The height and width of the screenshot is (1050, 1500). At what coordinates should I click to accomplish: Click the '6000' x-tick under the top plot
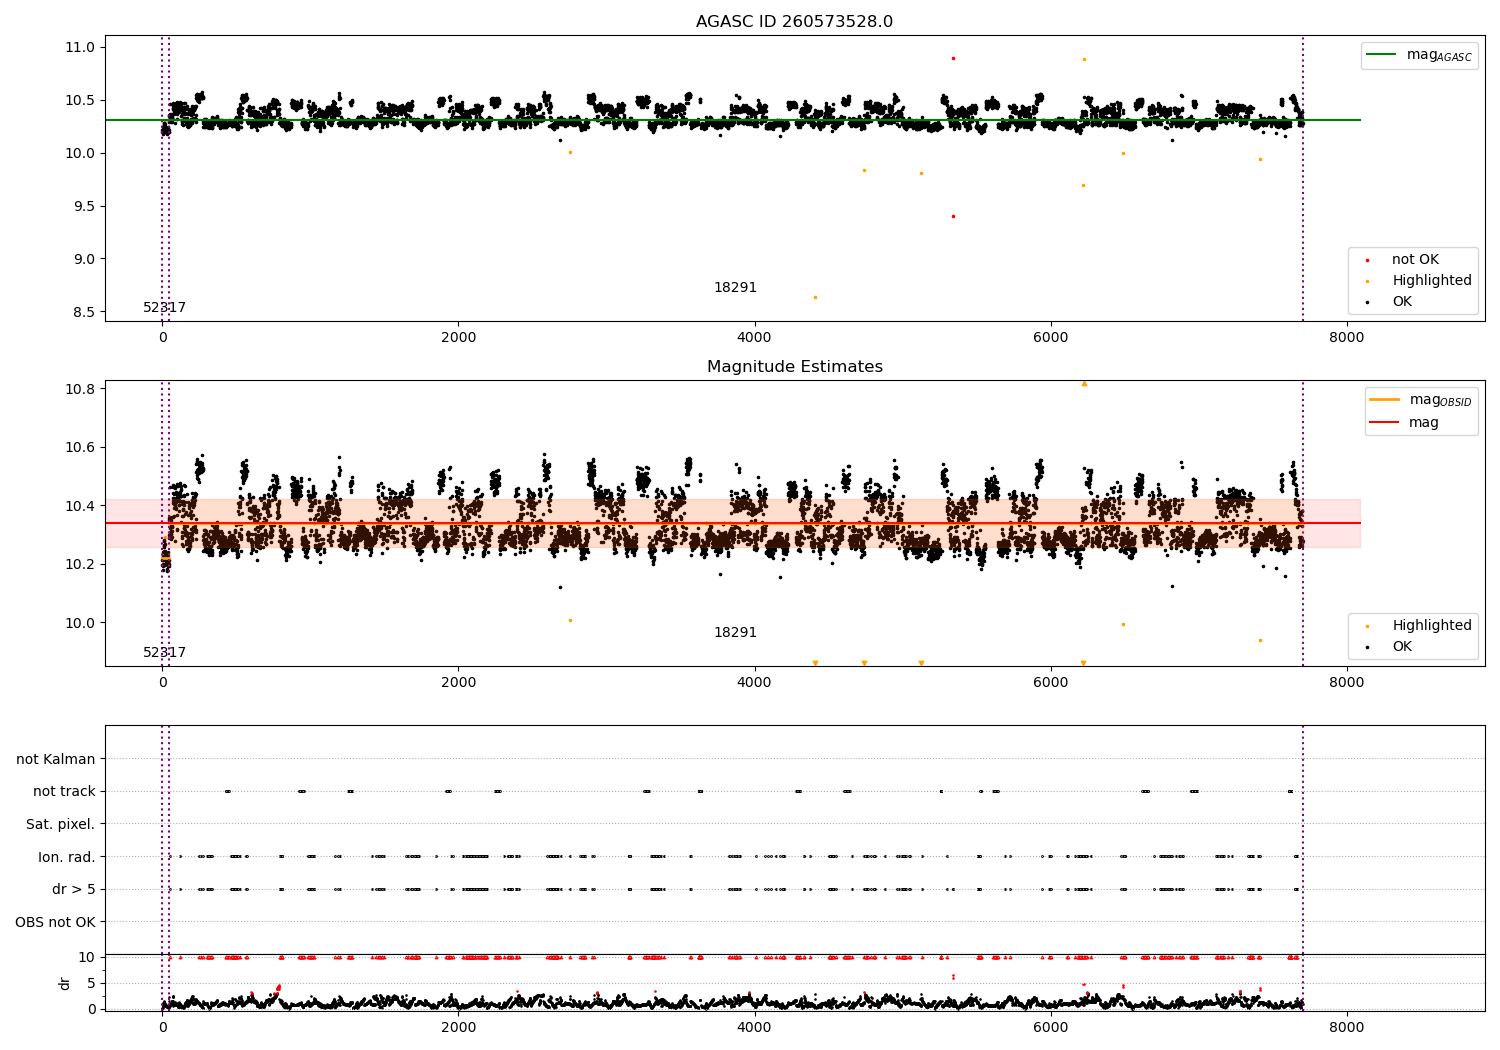(1050, 338)
